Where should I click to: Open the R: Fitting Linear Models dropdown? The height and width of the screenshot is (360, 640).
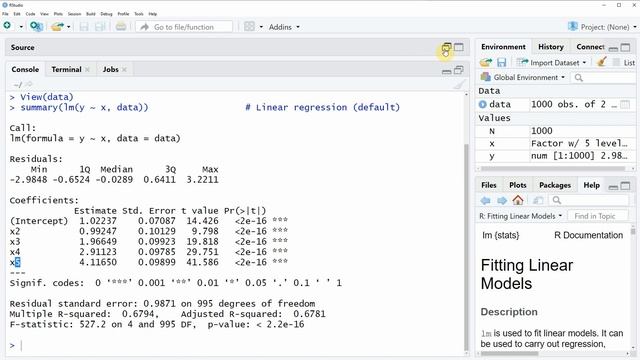coord(521,216)
